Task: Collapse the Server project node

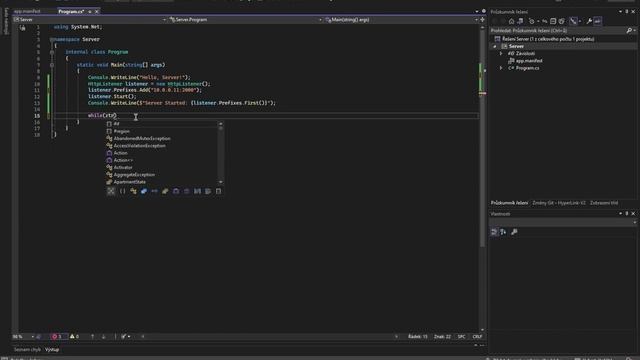Action: click(x=495, y=47)
